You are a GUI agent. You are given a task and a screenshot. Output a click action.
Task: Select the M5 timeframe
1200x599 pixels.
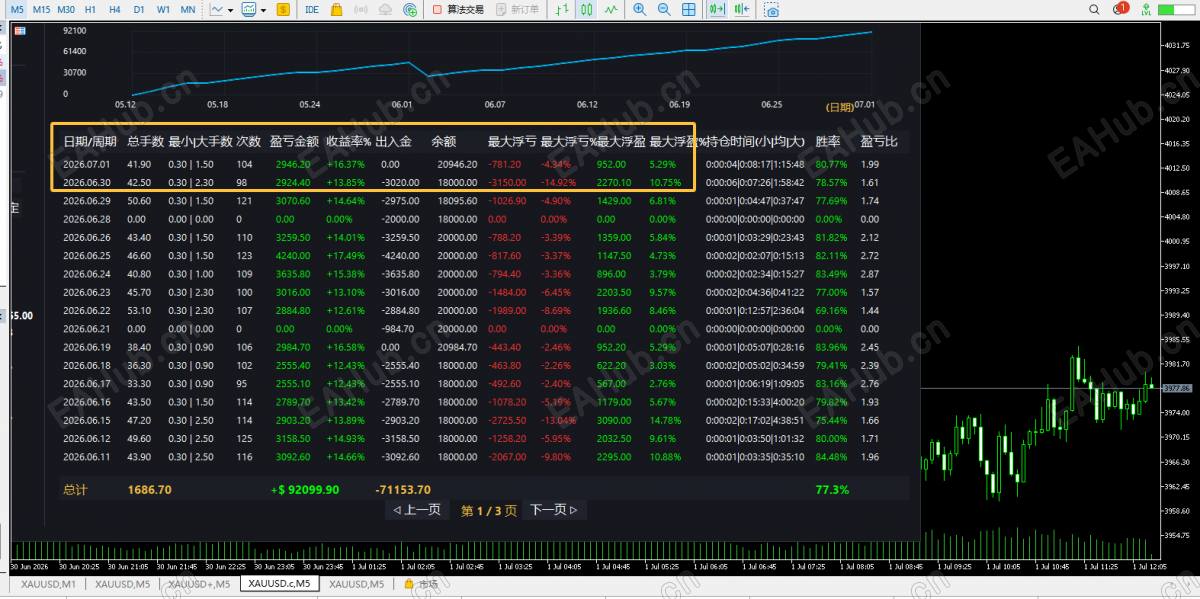16,9
